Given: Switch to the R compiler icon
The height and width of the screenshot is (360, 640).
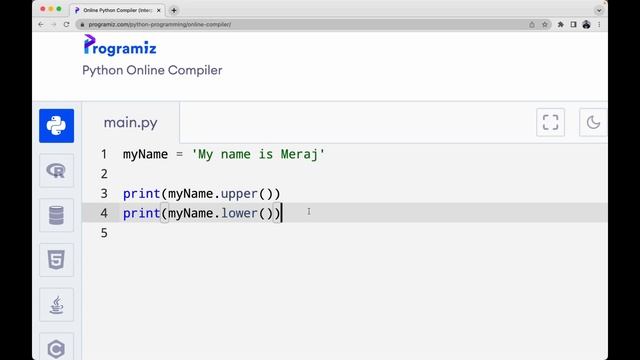Looking at the screenshot, I should coord(56,171).
